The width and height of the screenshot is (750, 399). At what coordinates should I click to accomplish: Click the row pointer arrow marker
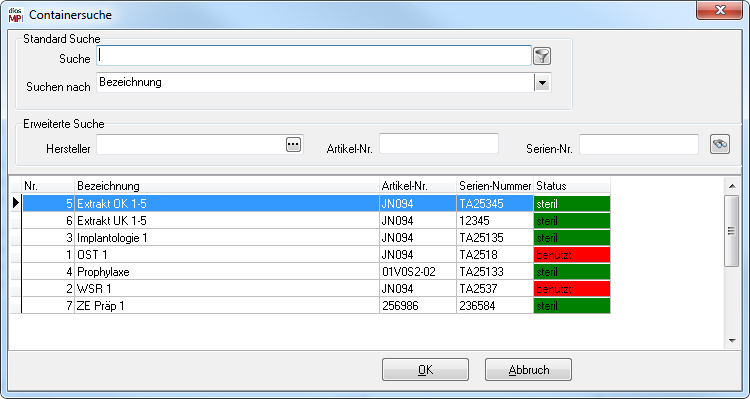coord(16,203)
